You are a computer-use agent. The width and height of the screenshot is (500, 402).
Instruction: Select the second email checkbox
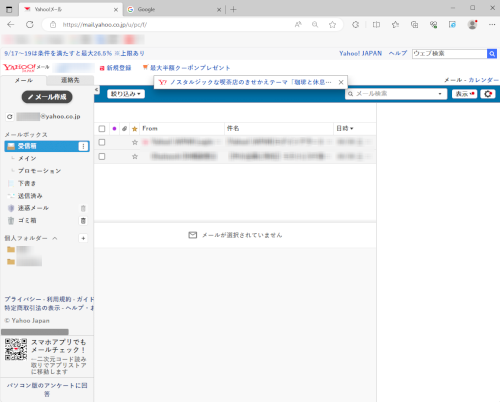pyautogui.click(x=102, y=156)
